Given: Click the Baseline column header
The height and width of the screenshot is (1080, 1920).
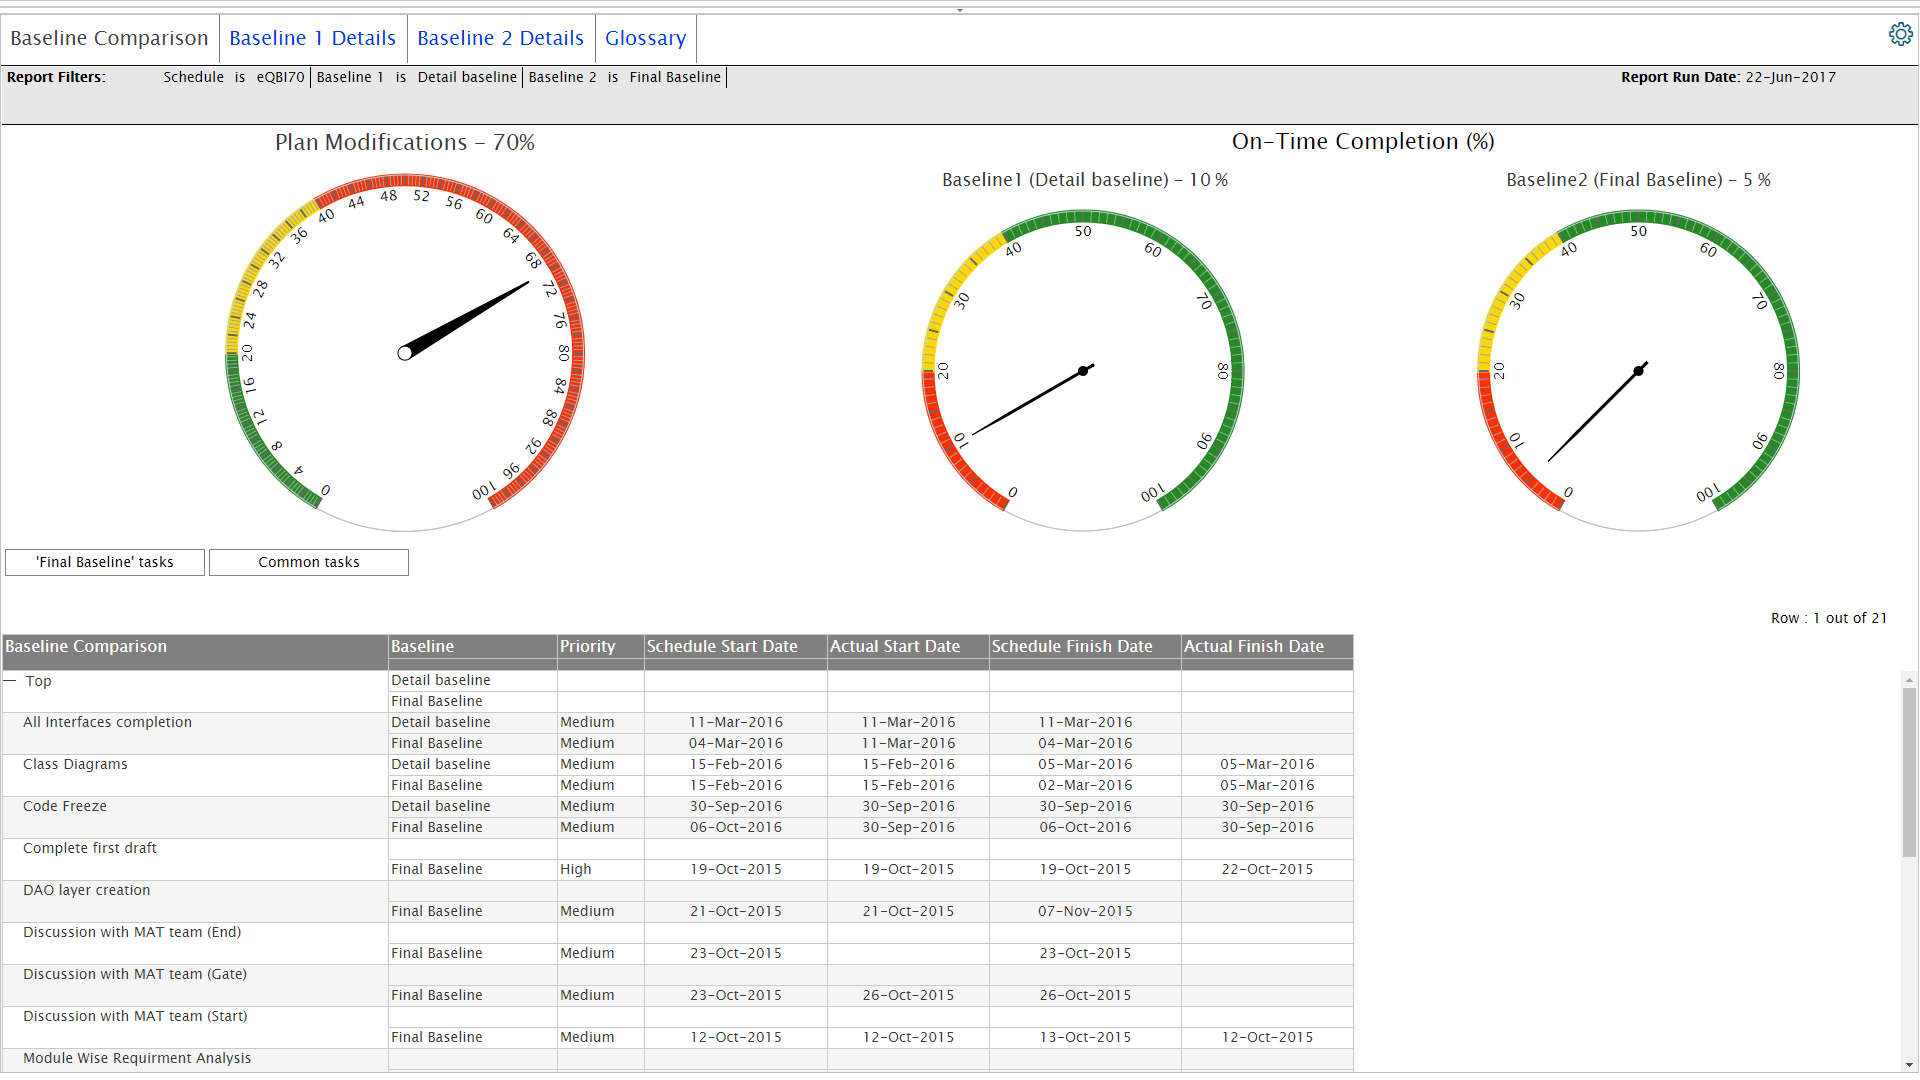Looking at the screenshot, I should click(472, 647).
